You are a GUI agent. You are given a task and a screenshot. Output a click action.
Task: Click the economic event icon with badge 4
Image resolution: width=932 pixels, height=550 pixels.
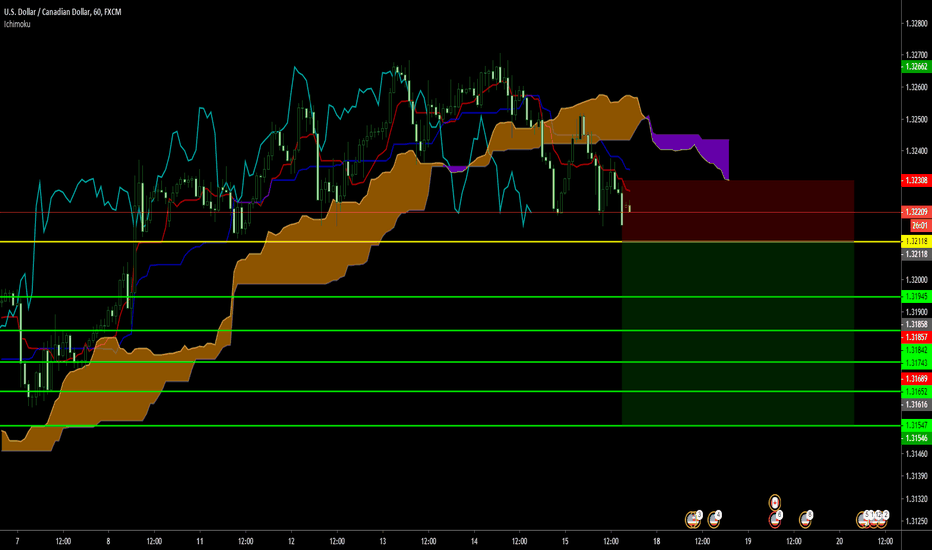(716, 518)
